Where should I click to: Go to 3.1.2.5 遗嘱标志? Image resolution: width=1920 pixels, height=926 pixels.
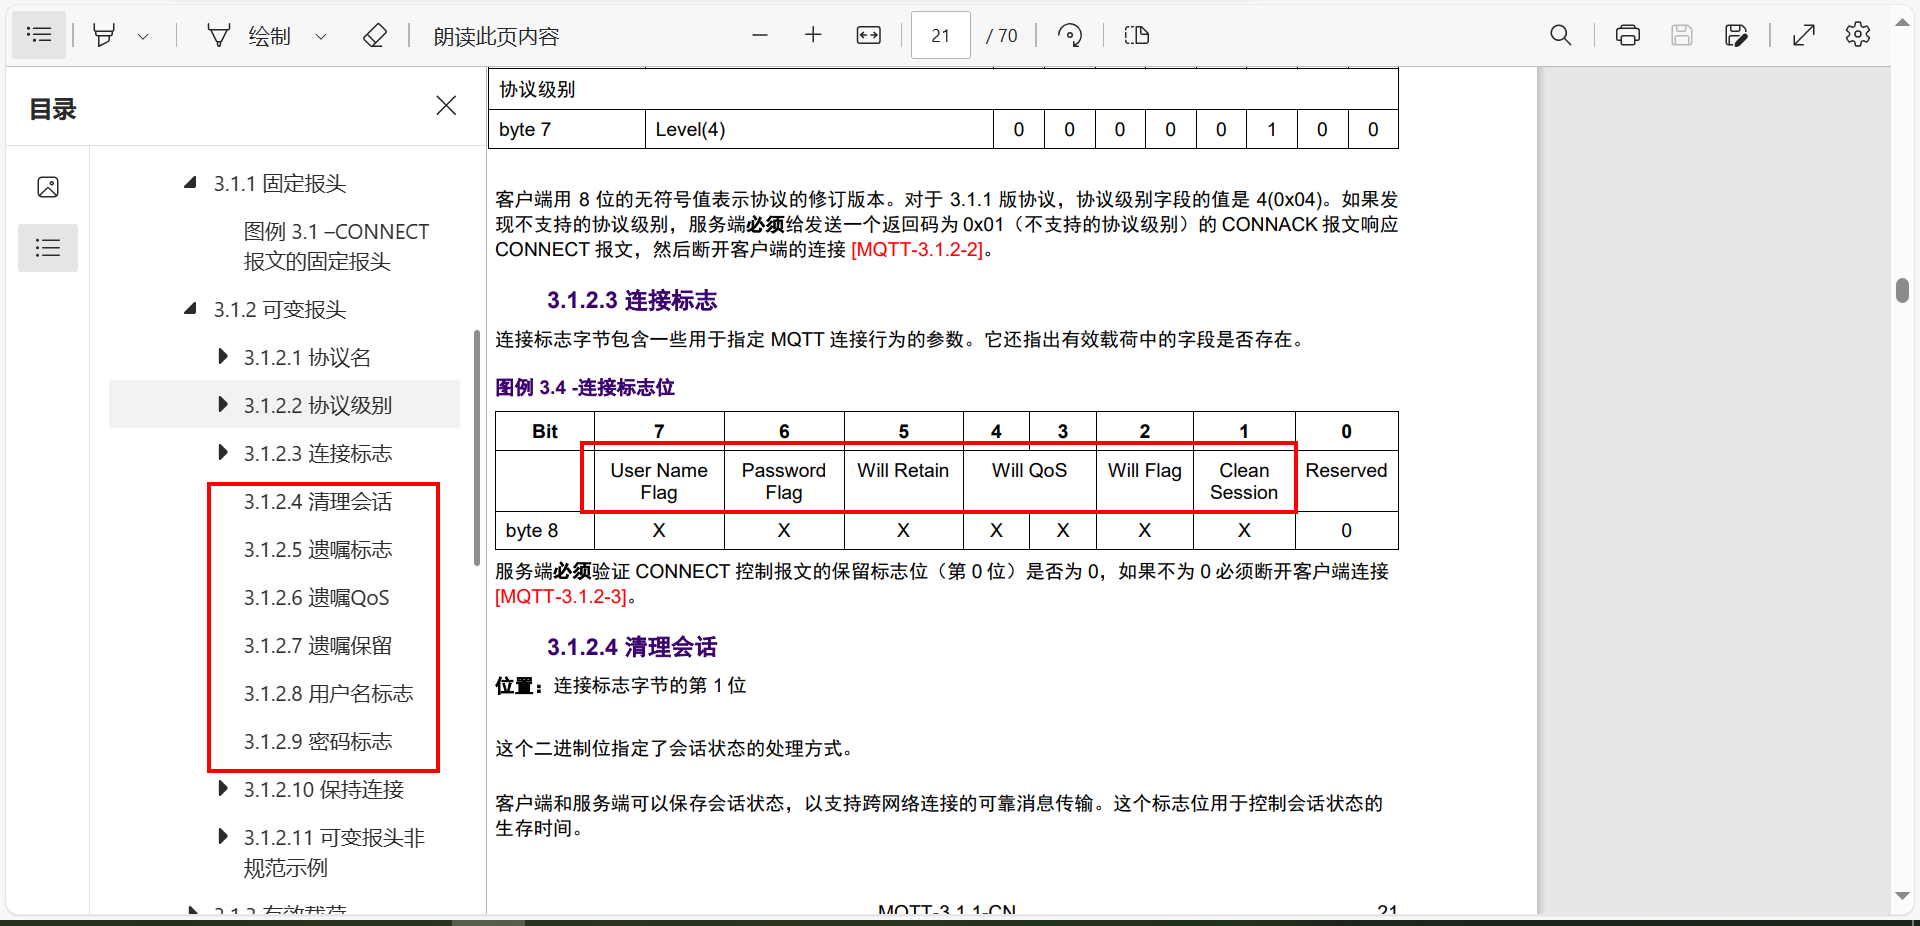click(x=318, y=549)
